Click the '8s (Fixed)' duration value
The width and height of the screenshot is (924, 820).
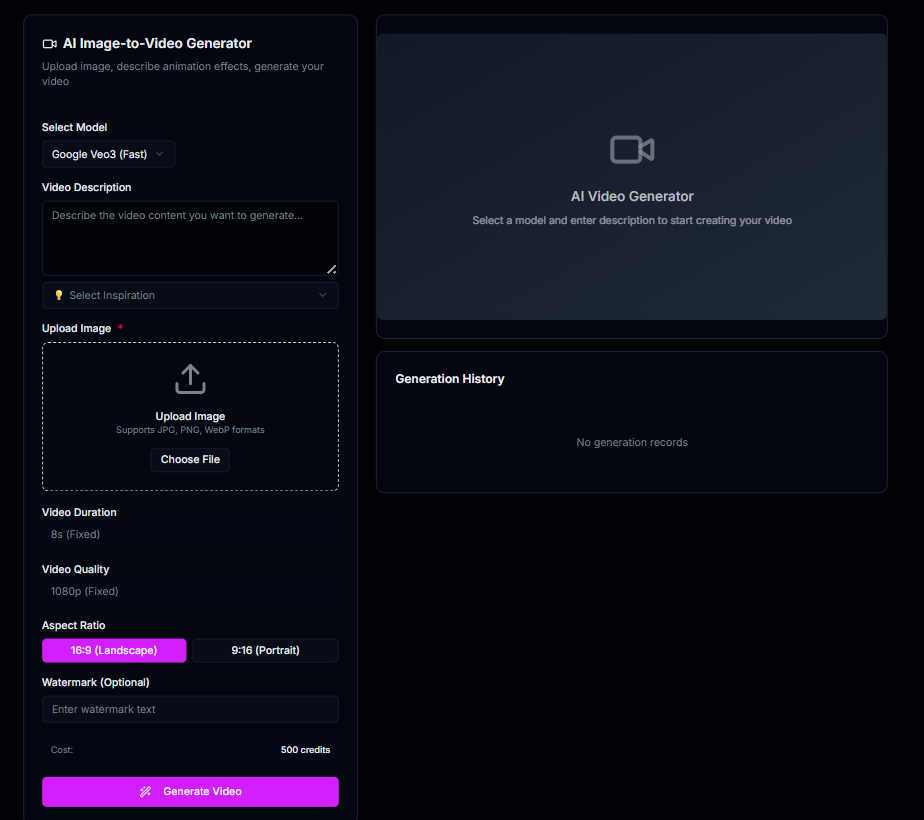(x=75, y=534)
